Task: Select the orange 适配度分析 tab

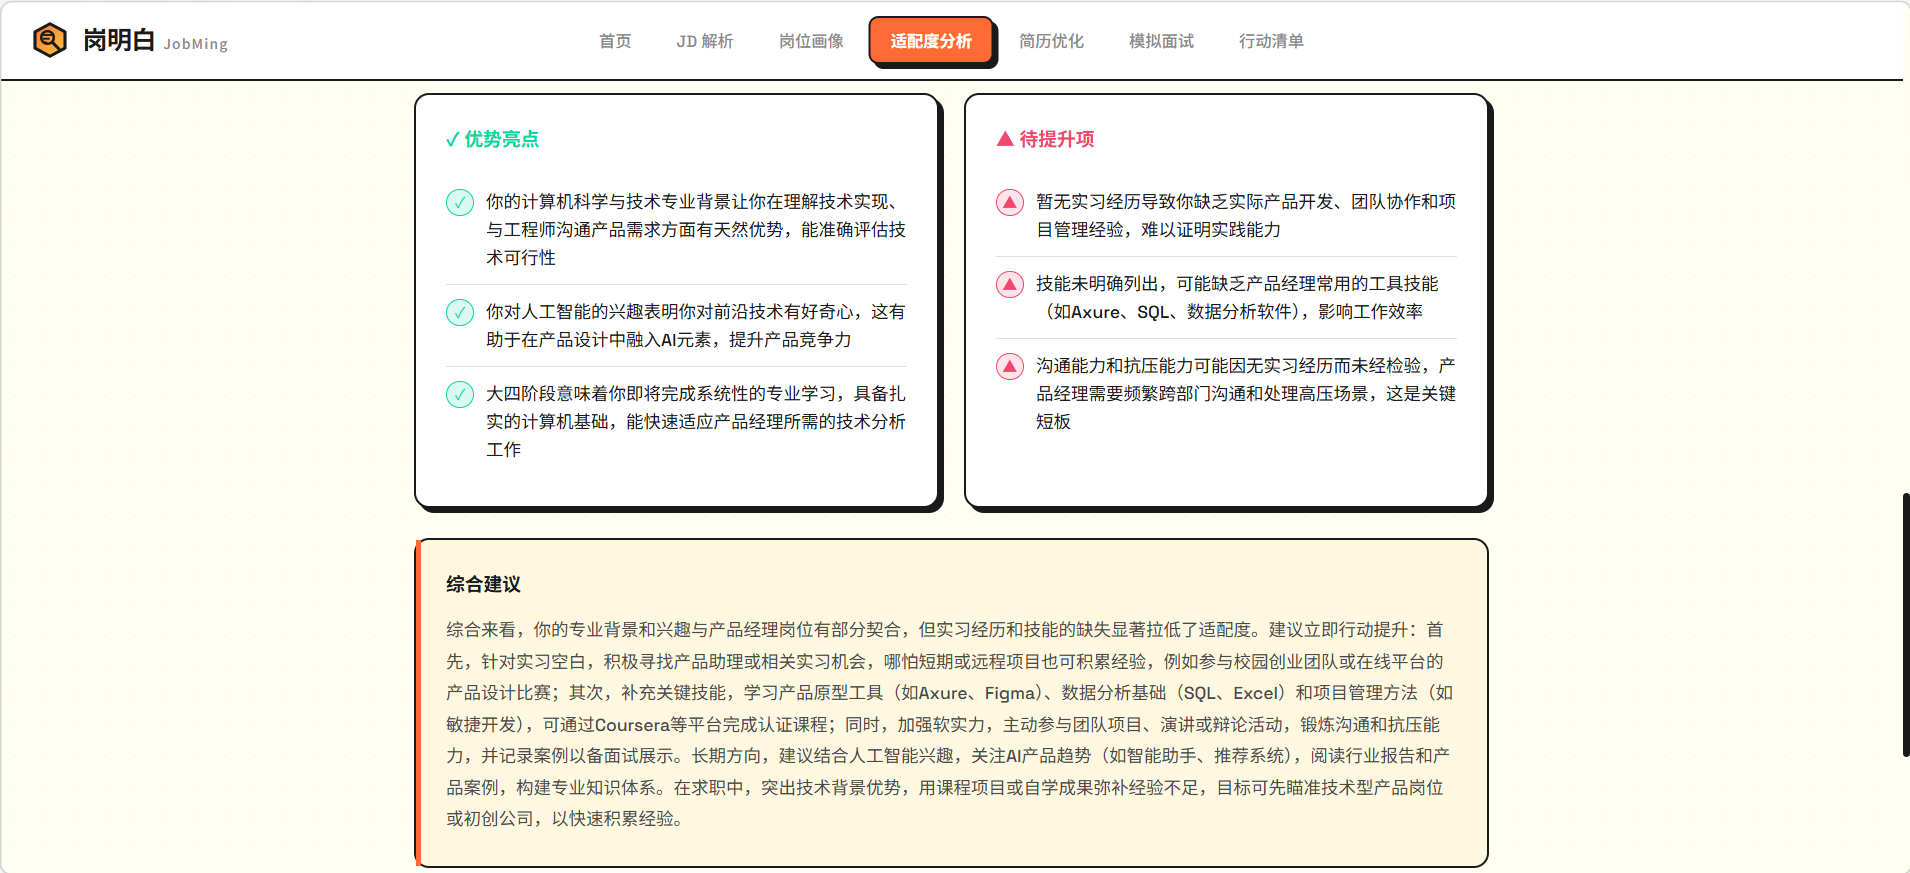Action: (931, 41)
